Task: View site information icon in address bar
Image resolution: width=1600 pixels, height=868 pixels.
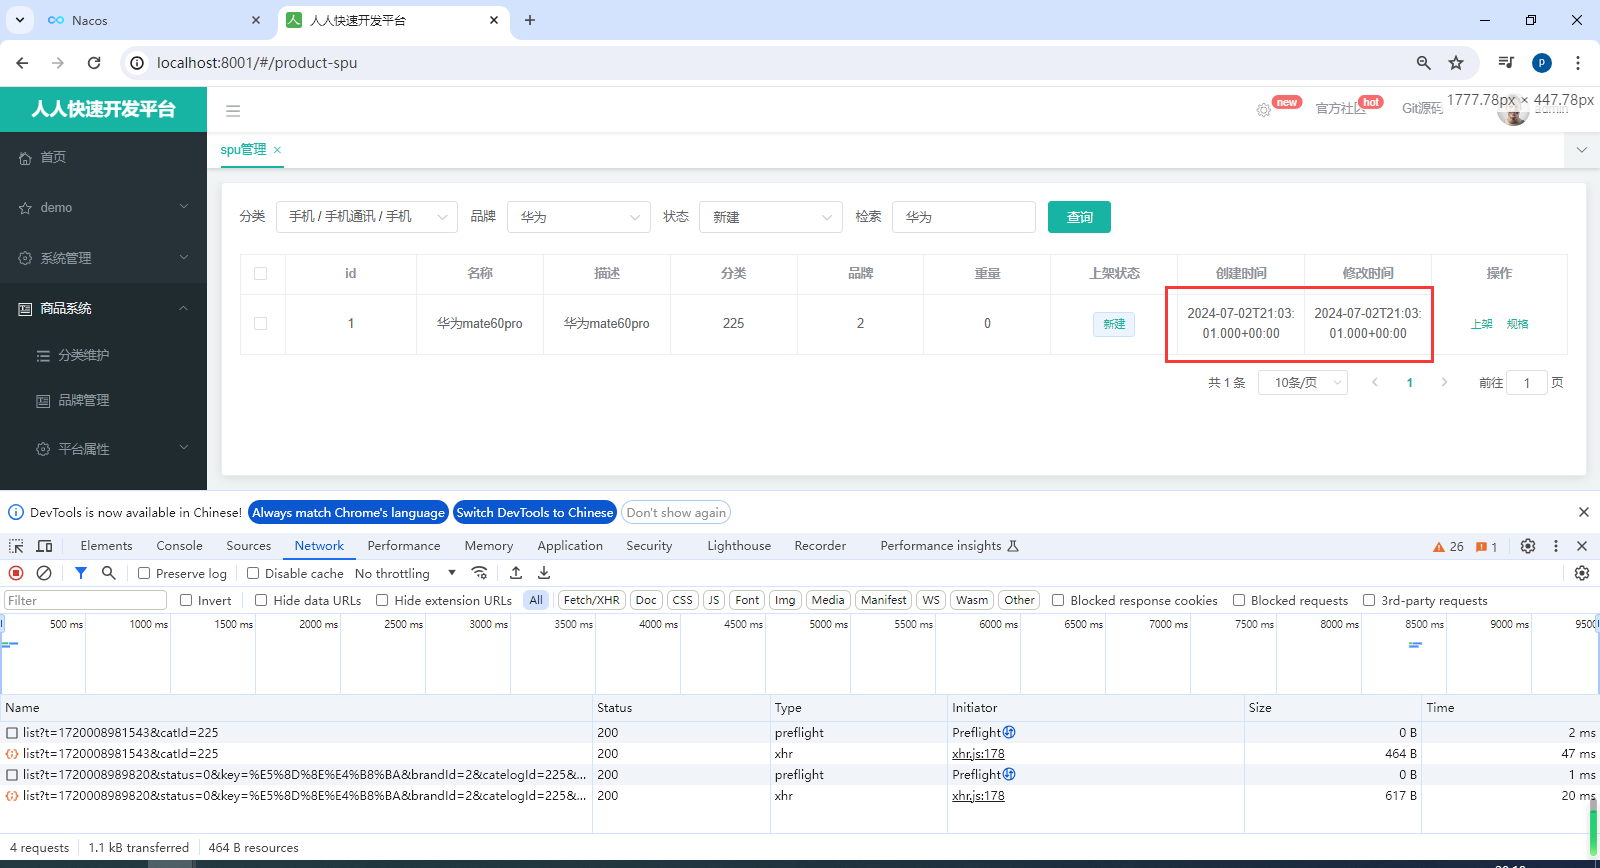Action: pyautogui.click(x=137, y=62)
